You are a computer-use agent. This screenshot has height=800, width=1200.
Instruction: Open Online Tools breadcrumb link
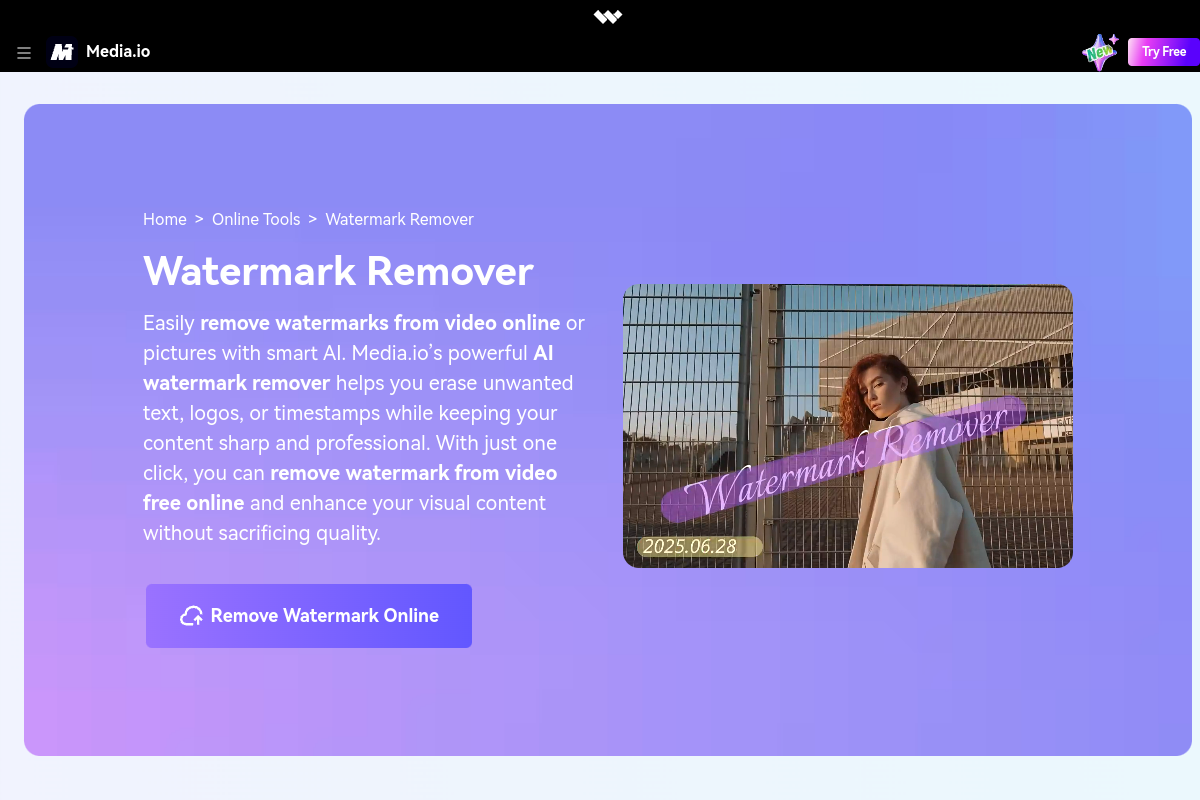click(256, 219)
